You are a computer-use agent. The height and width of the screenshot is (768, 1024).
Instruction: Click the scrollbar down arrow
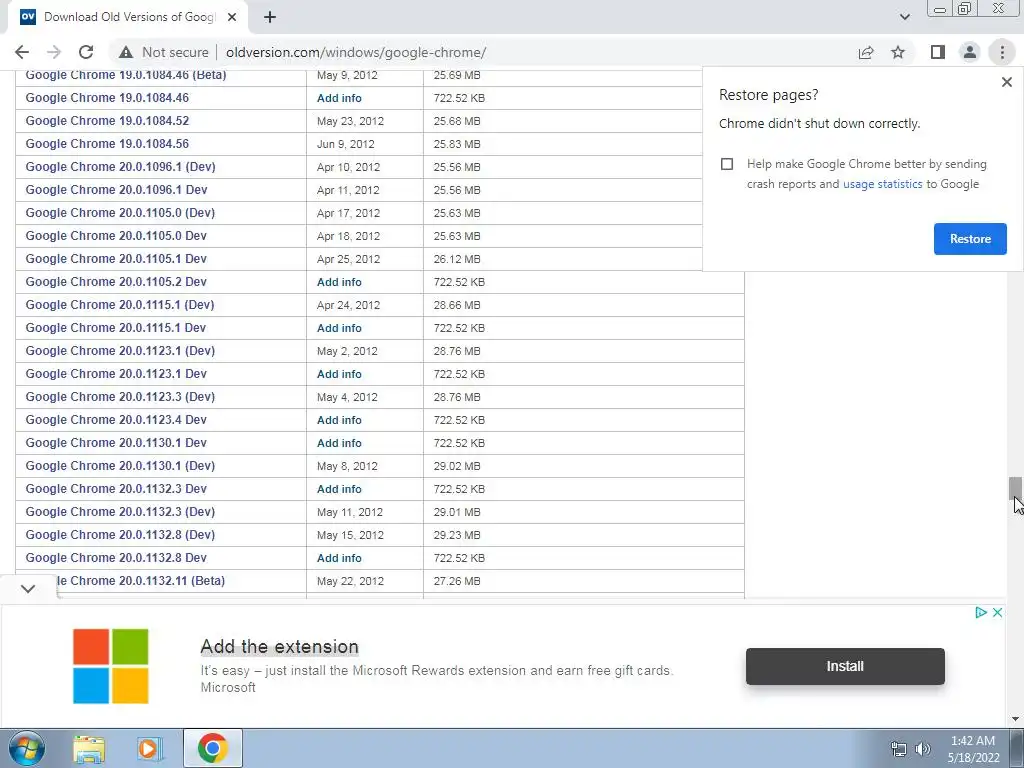(1015, 719)
